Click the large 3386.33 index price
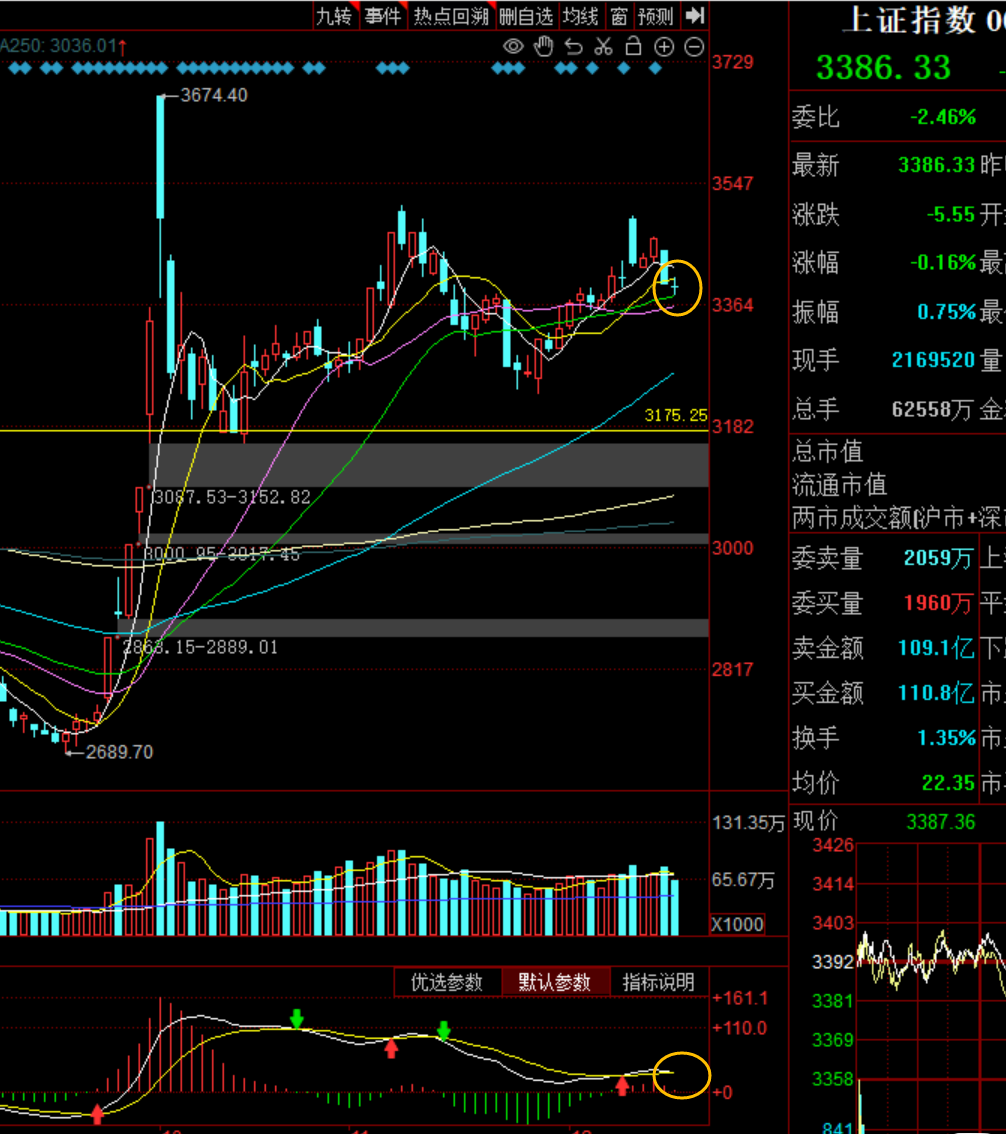Image resolution: width=1006 pixels, height=1134 pixels. [883, 68]
